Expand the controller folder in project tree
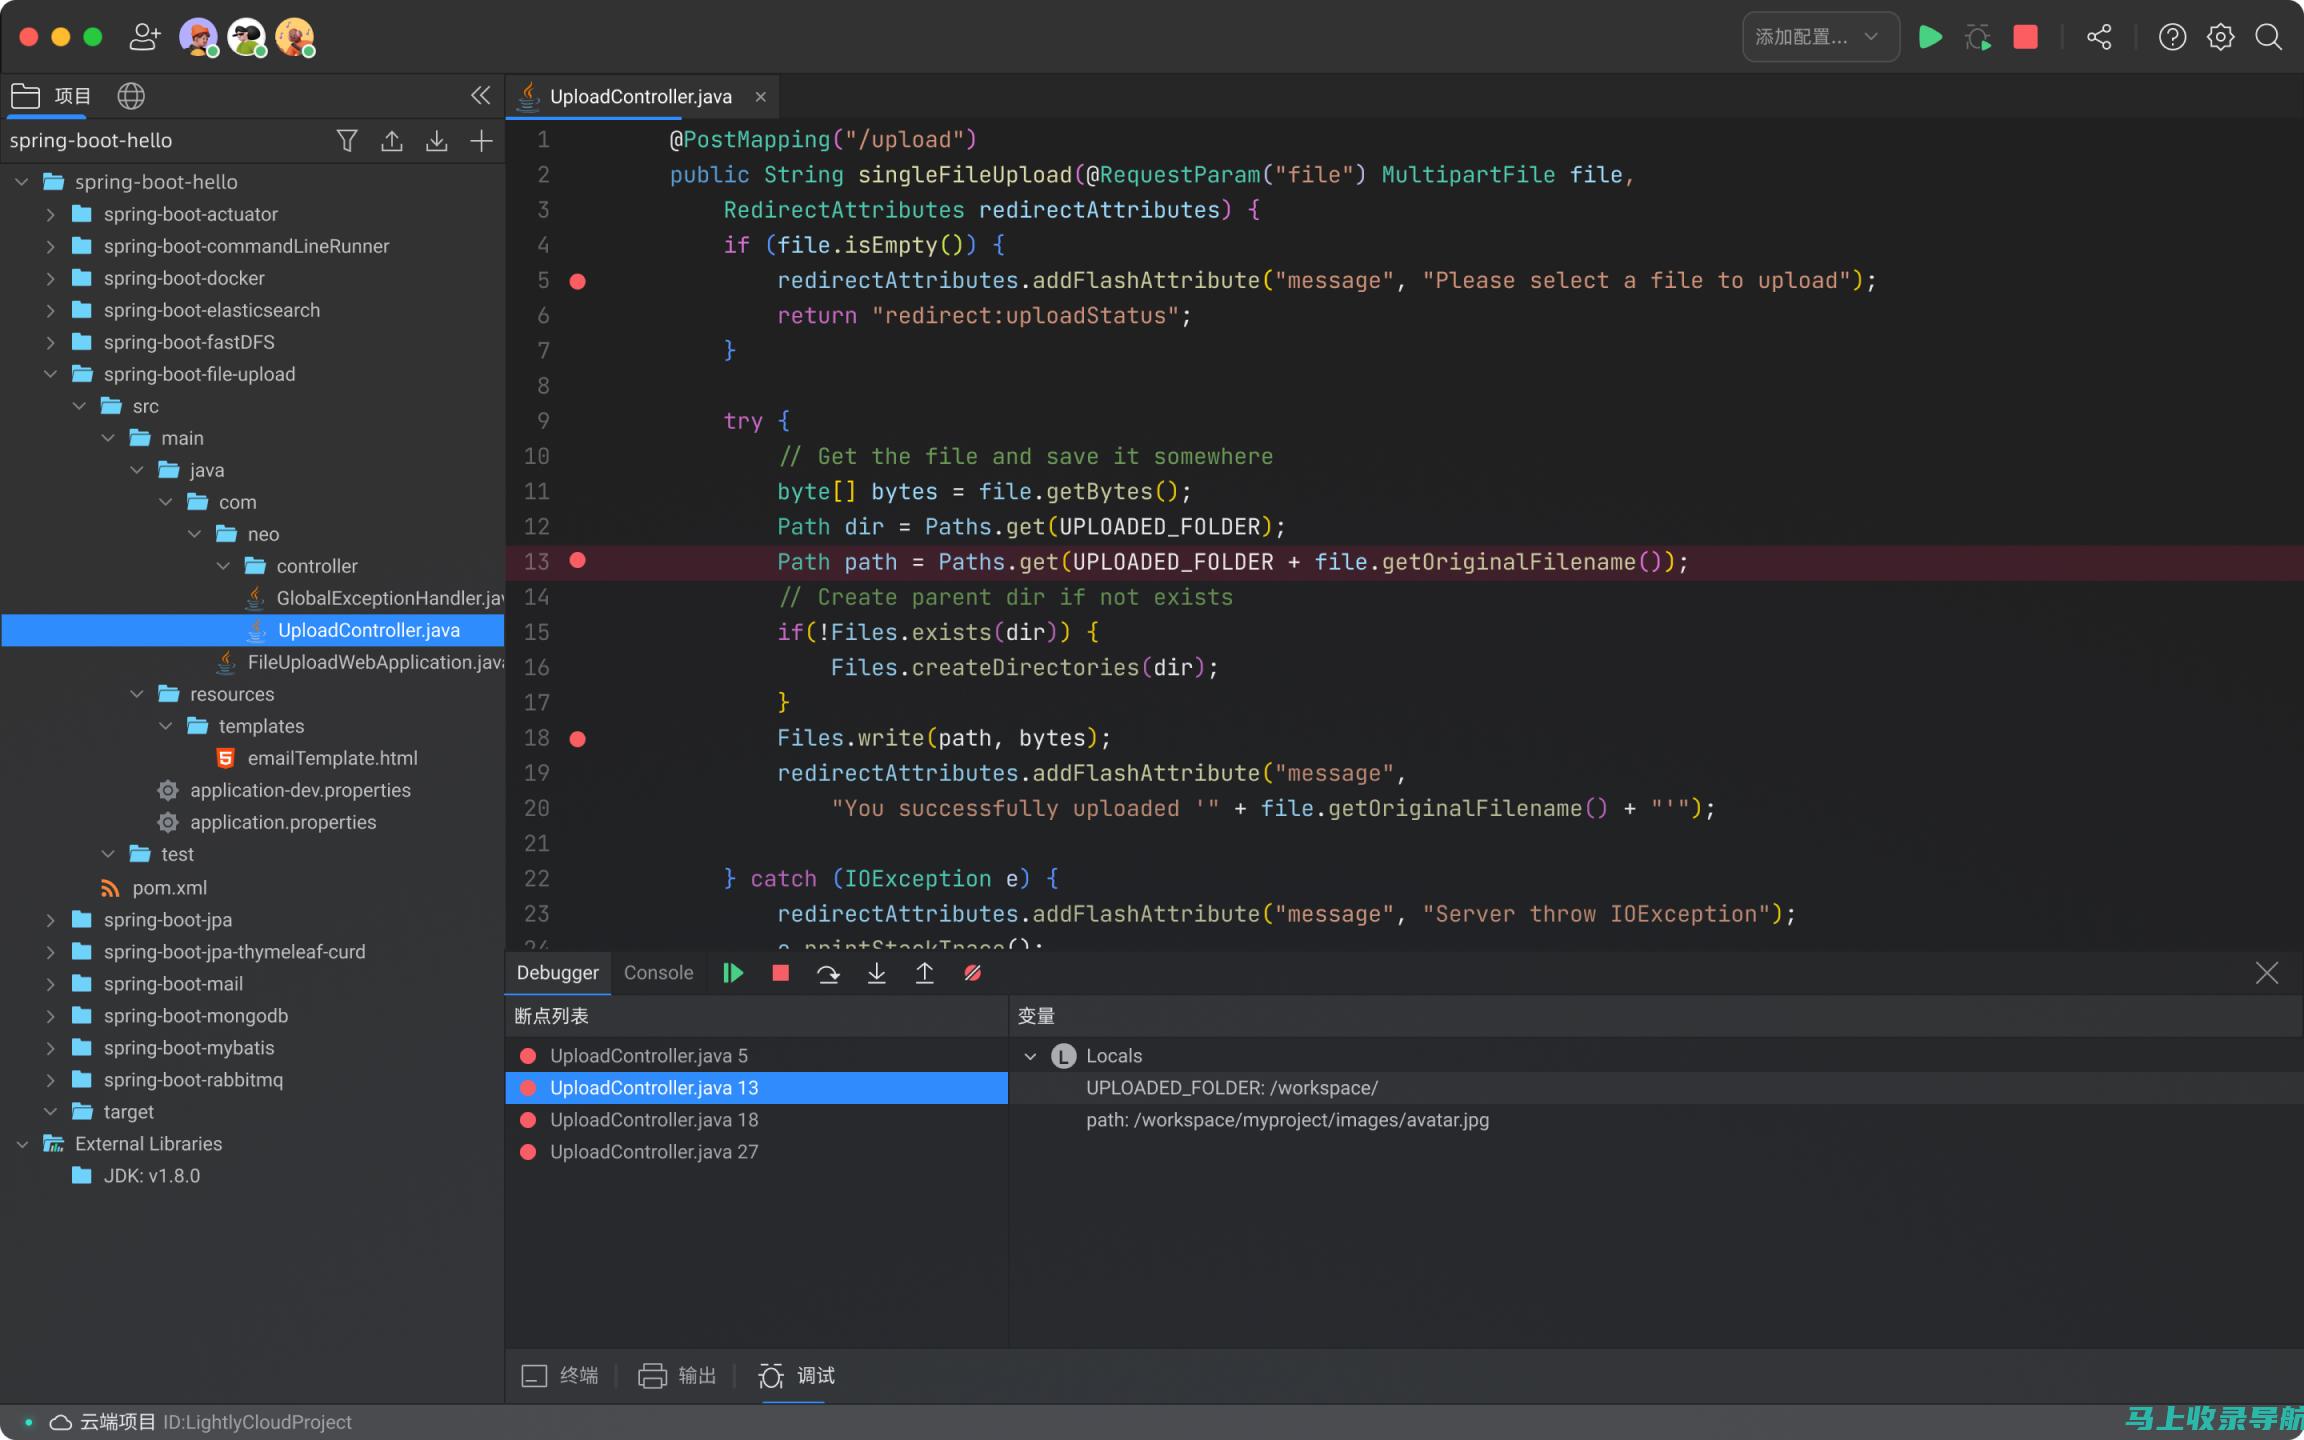The height and width of the screenshot is (1440, 2304). [x=221, y=564]
